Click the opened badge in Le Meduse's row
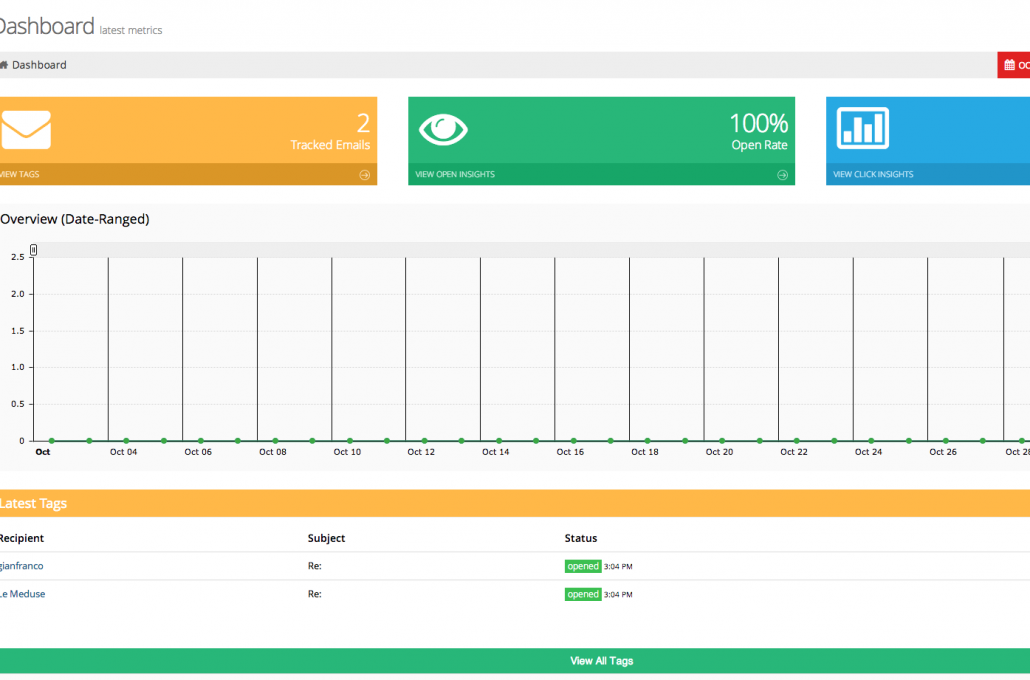 pyautogui.click(x=583, y=595)
